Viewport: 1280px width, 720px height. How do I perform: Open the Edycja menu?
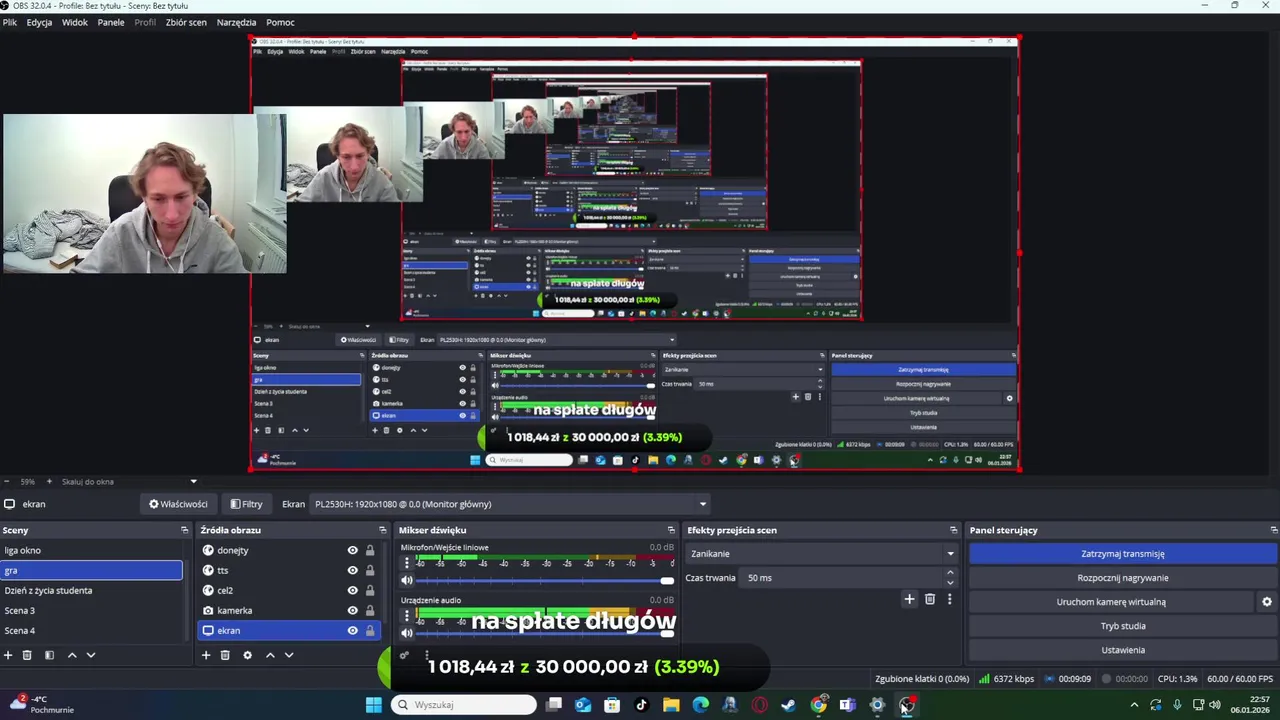[39, 22]
